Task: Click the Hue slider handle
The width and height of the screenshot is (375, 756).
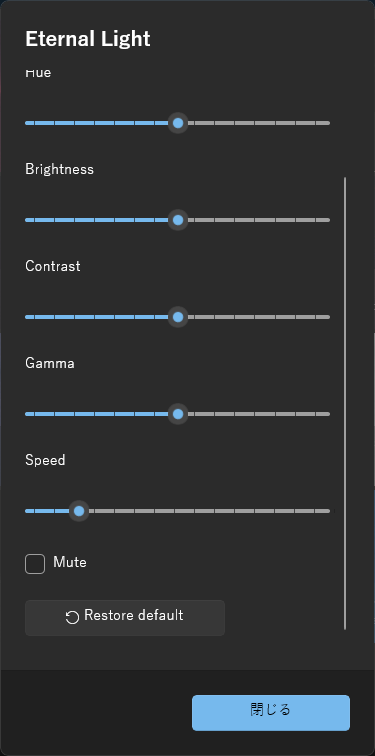Action: (x=178, y=123)
